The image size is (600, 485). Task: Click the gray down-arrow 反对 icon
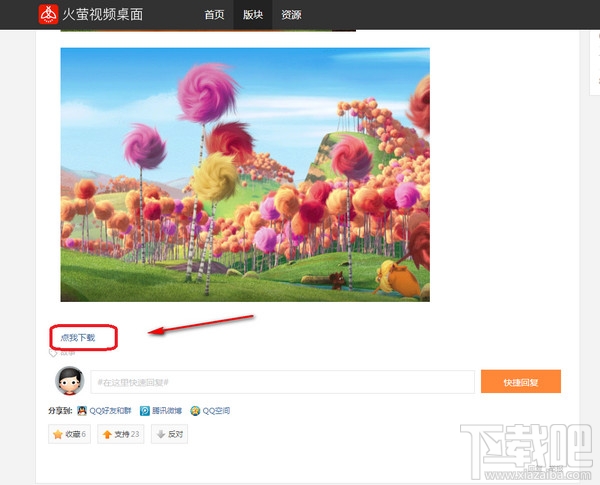tap(161, 434)
